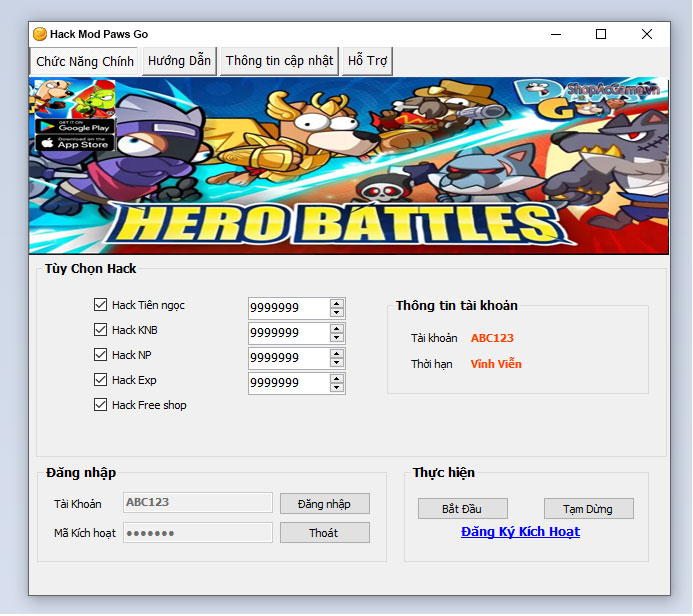Raise Hack Exp value using up arrow
The height and width of the screenshot is (616, 693).
pyautogui.click(x=337, y=379)
